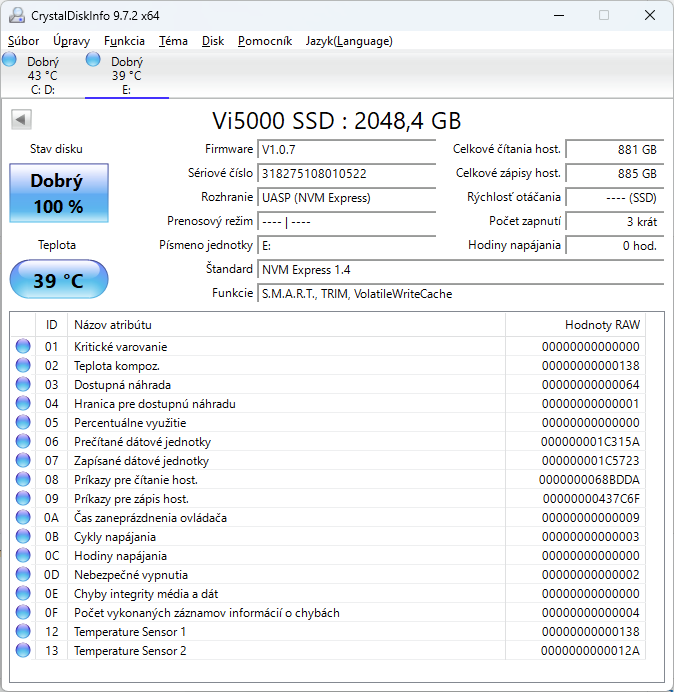
Task: Click status orb of Dostupná náhrada row
Action: point(23,384)
